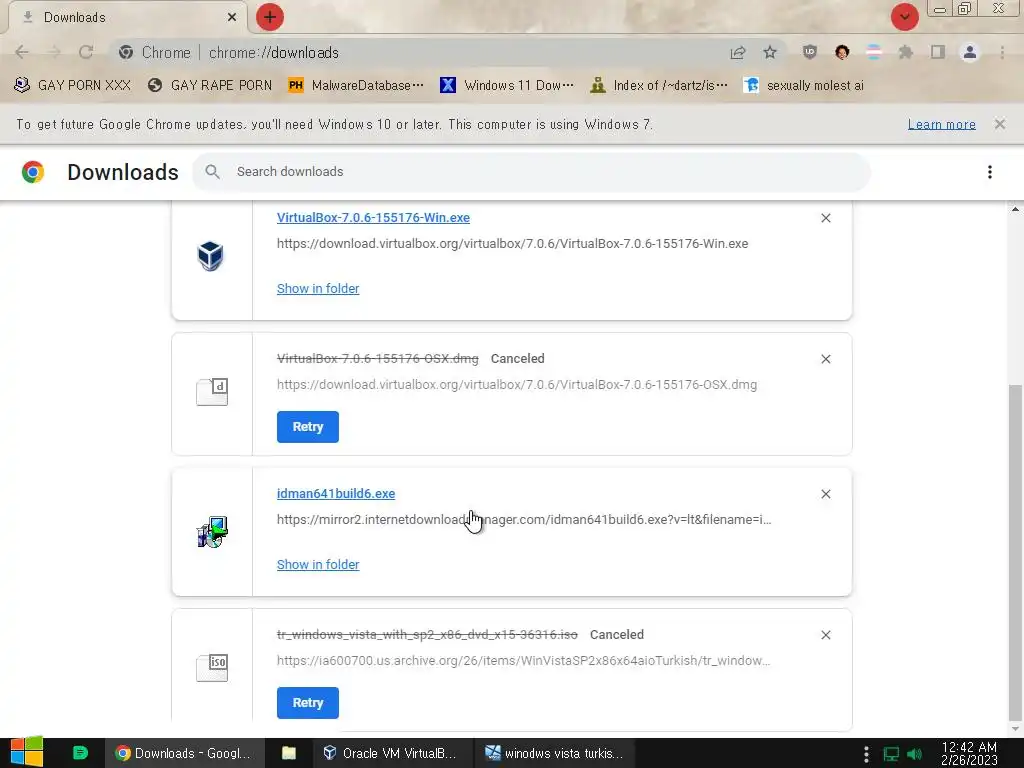This screenshot has width=1024, height=768.
Task: Open the MalwareDatabase bookmark
Action: pyautogui.click(x=356, y=85)
